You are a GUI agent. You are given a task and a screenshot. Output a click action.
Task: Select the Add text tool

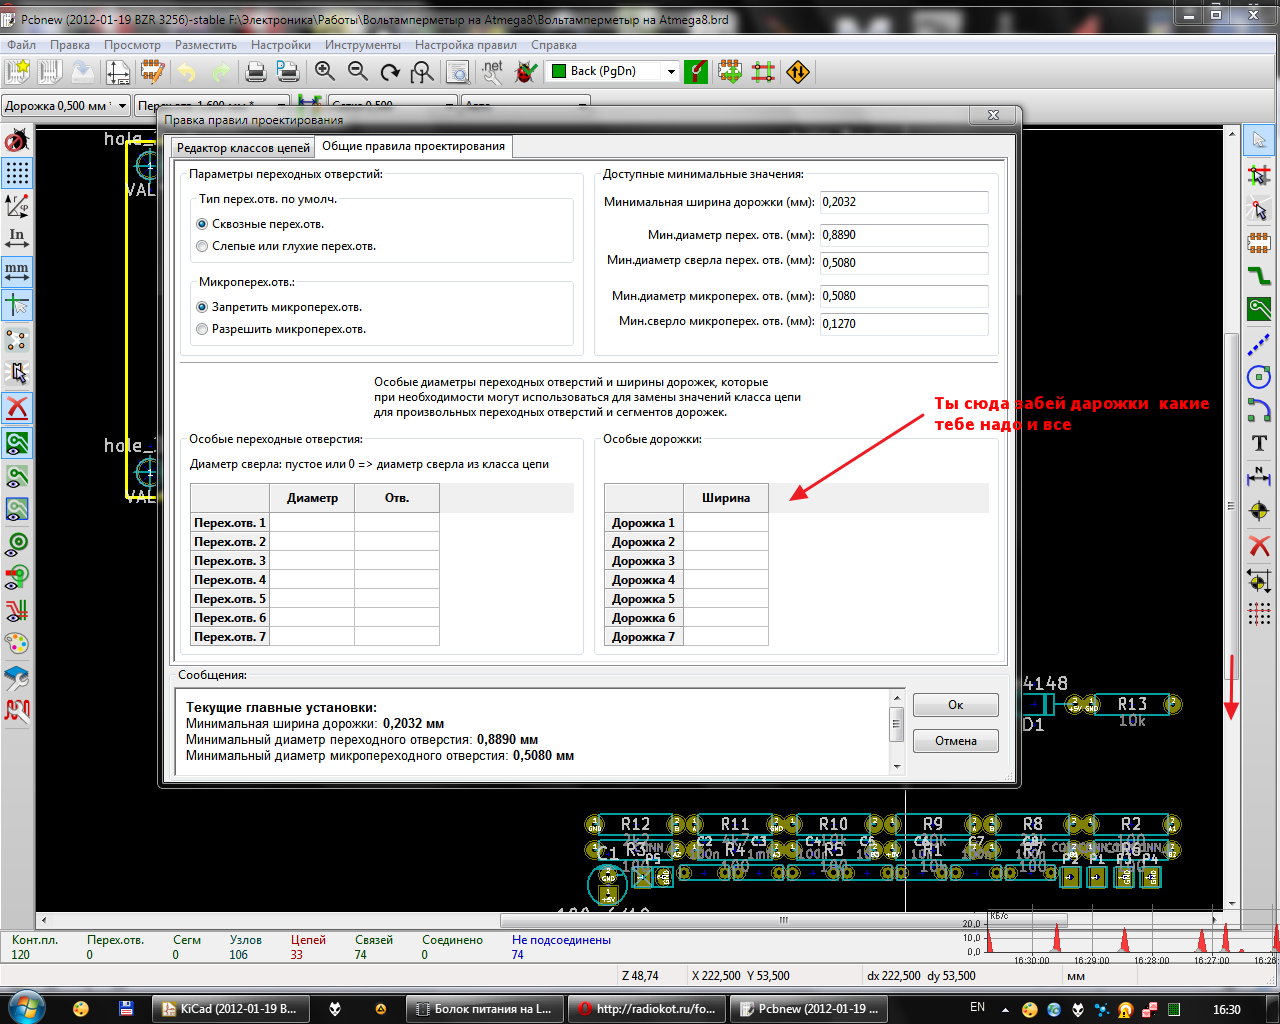tap(1259, 443)
